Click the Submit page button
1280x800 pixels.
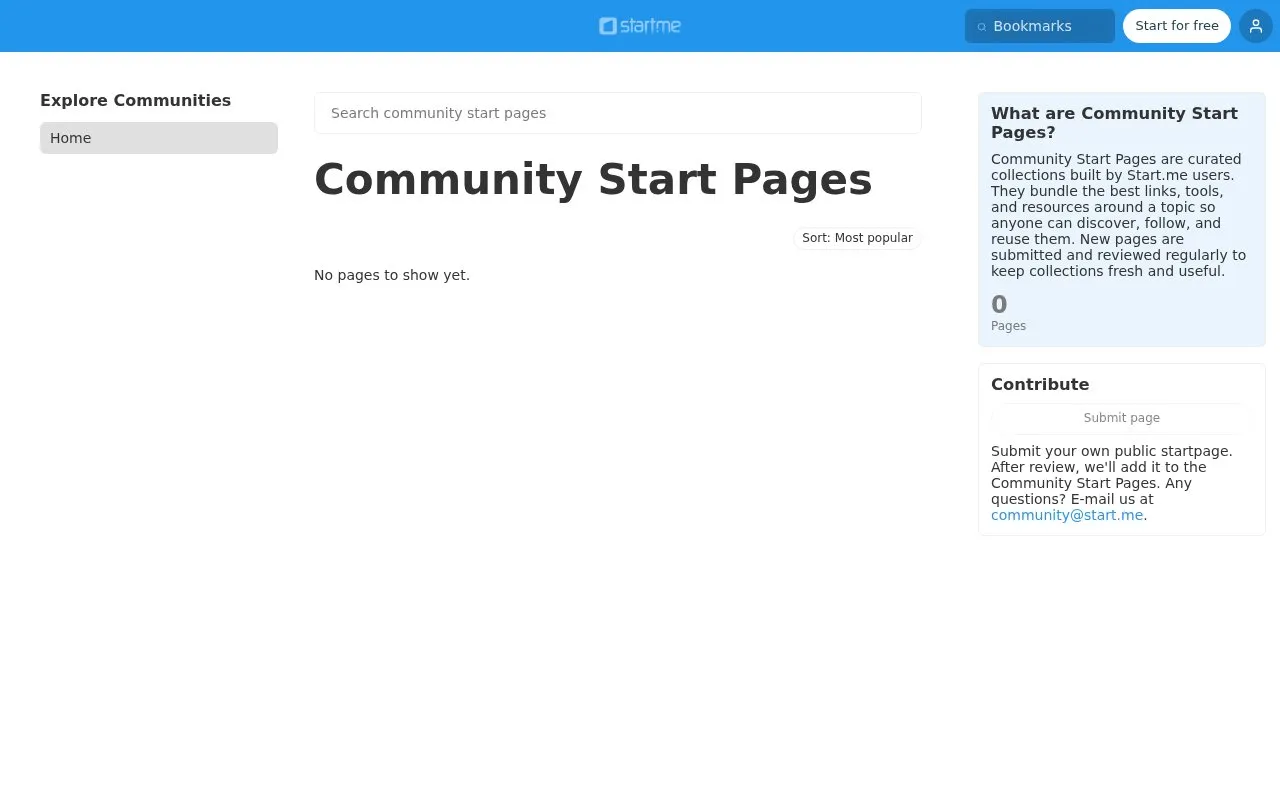pos(1122,418)
